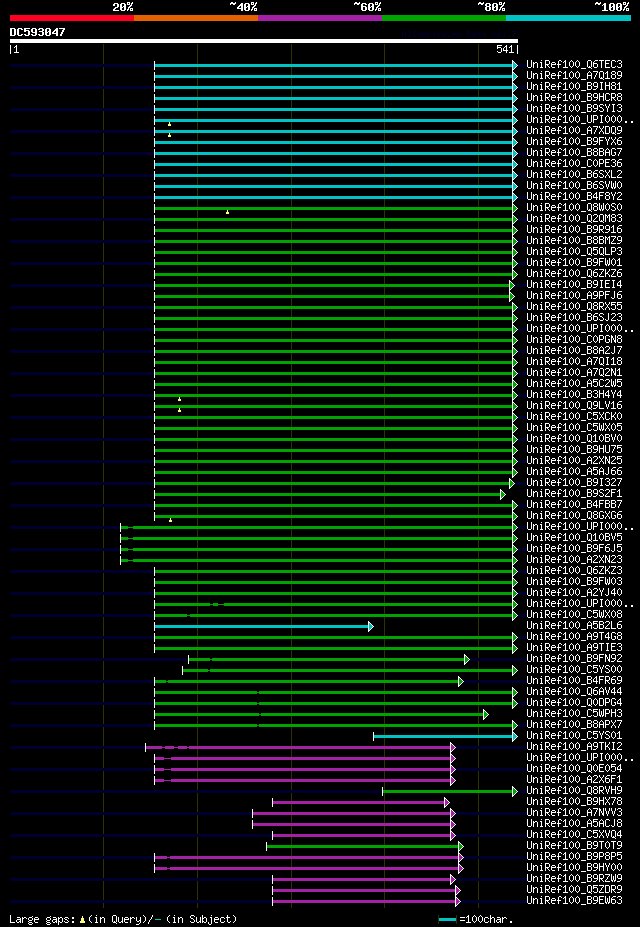Select hit label UniRef100_Q10BV0
The image size is (640, 927).
(x=574, y=439)
